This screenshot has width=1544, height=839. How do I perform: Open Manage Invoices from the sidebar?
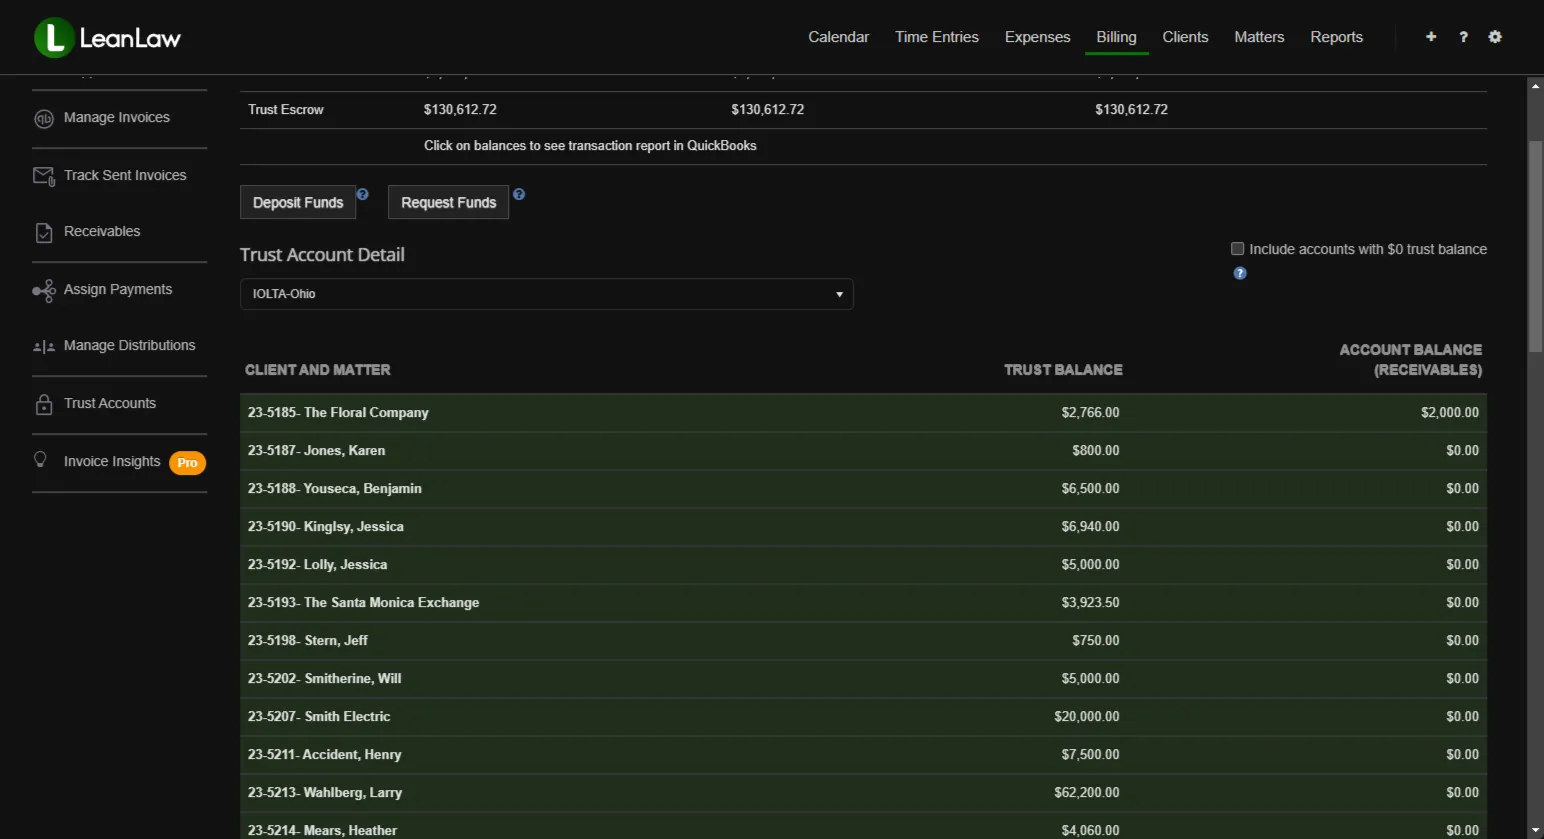pos(117,118)
